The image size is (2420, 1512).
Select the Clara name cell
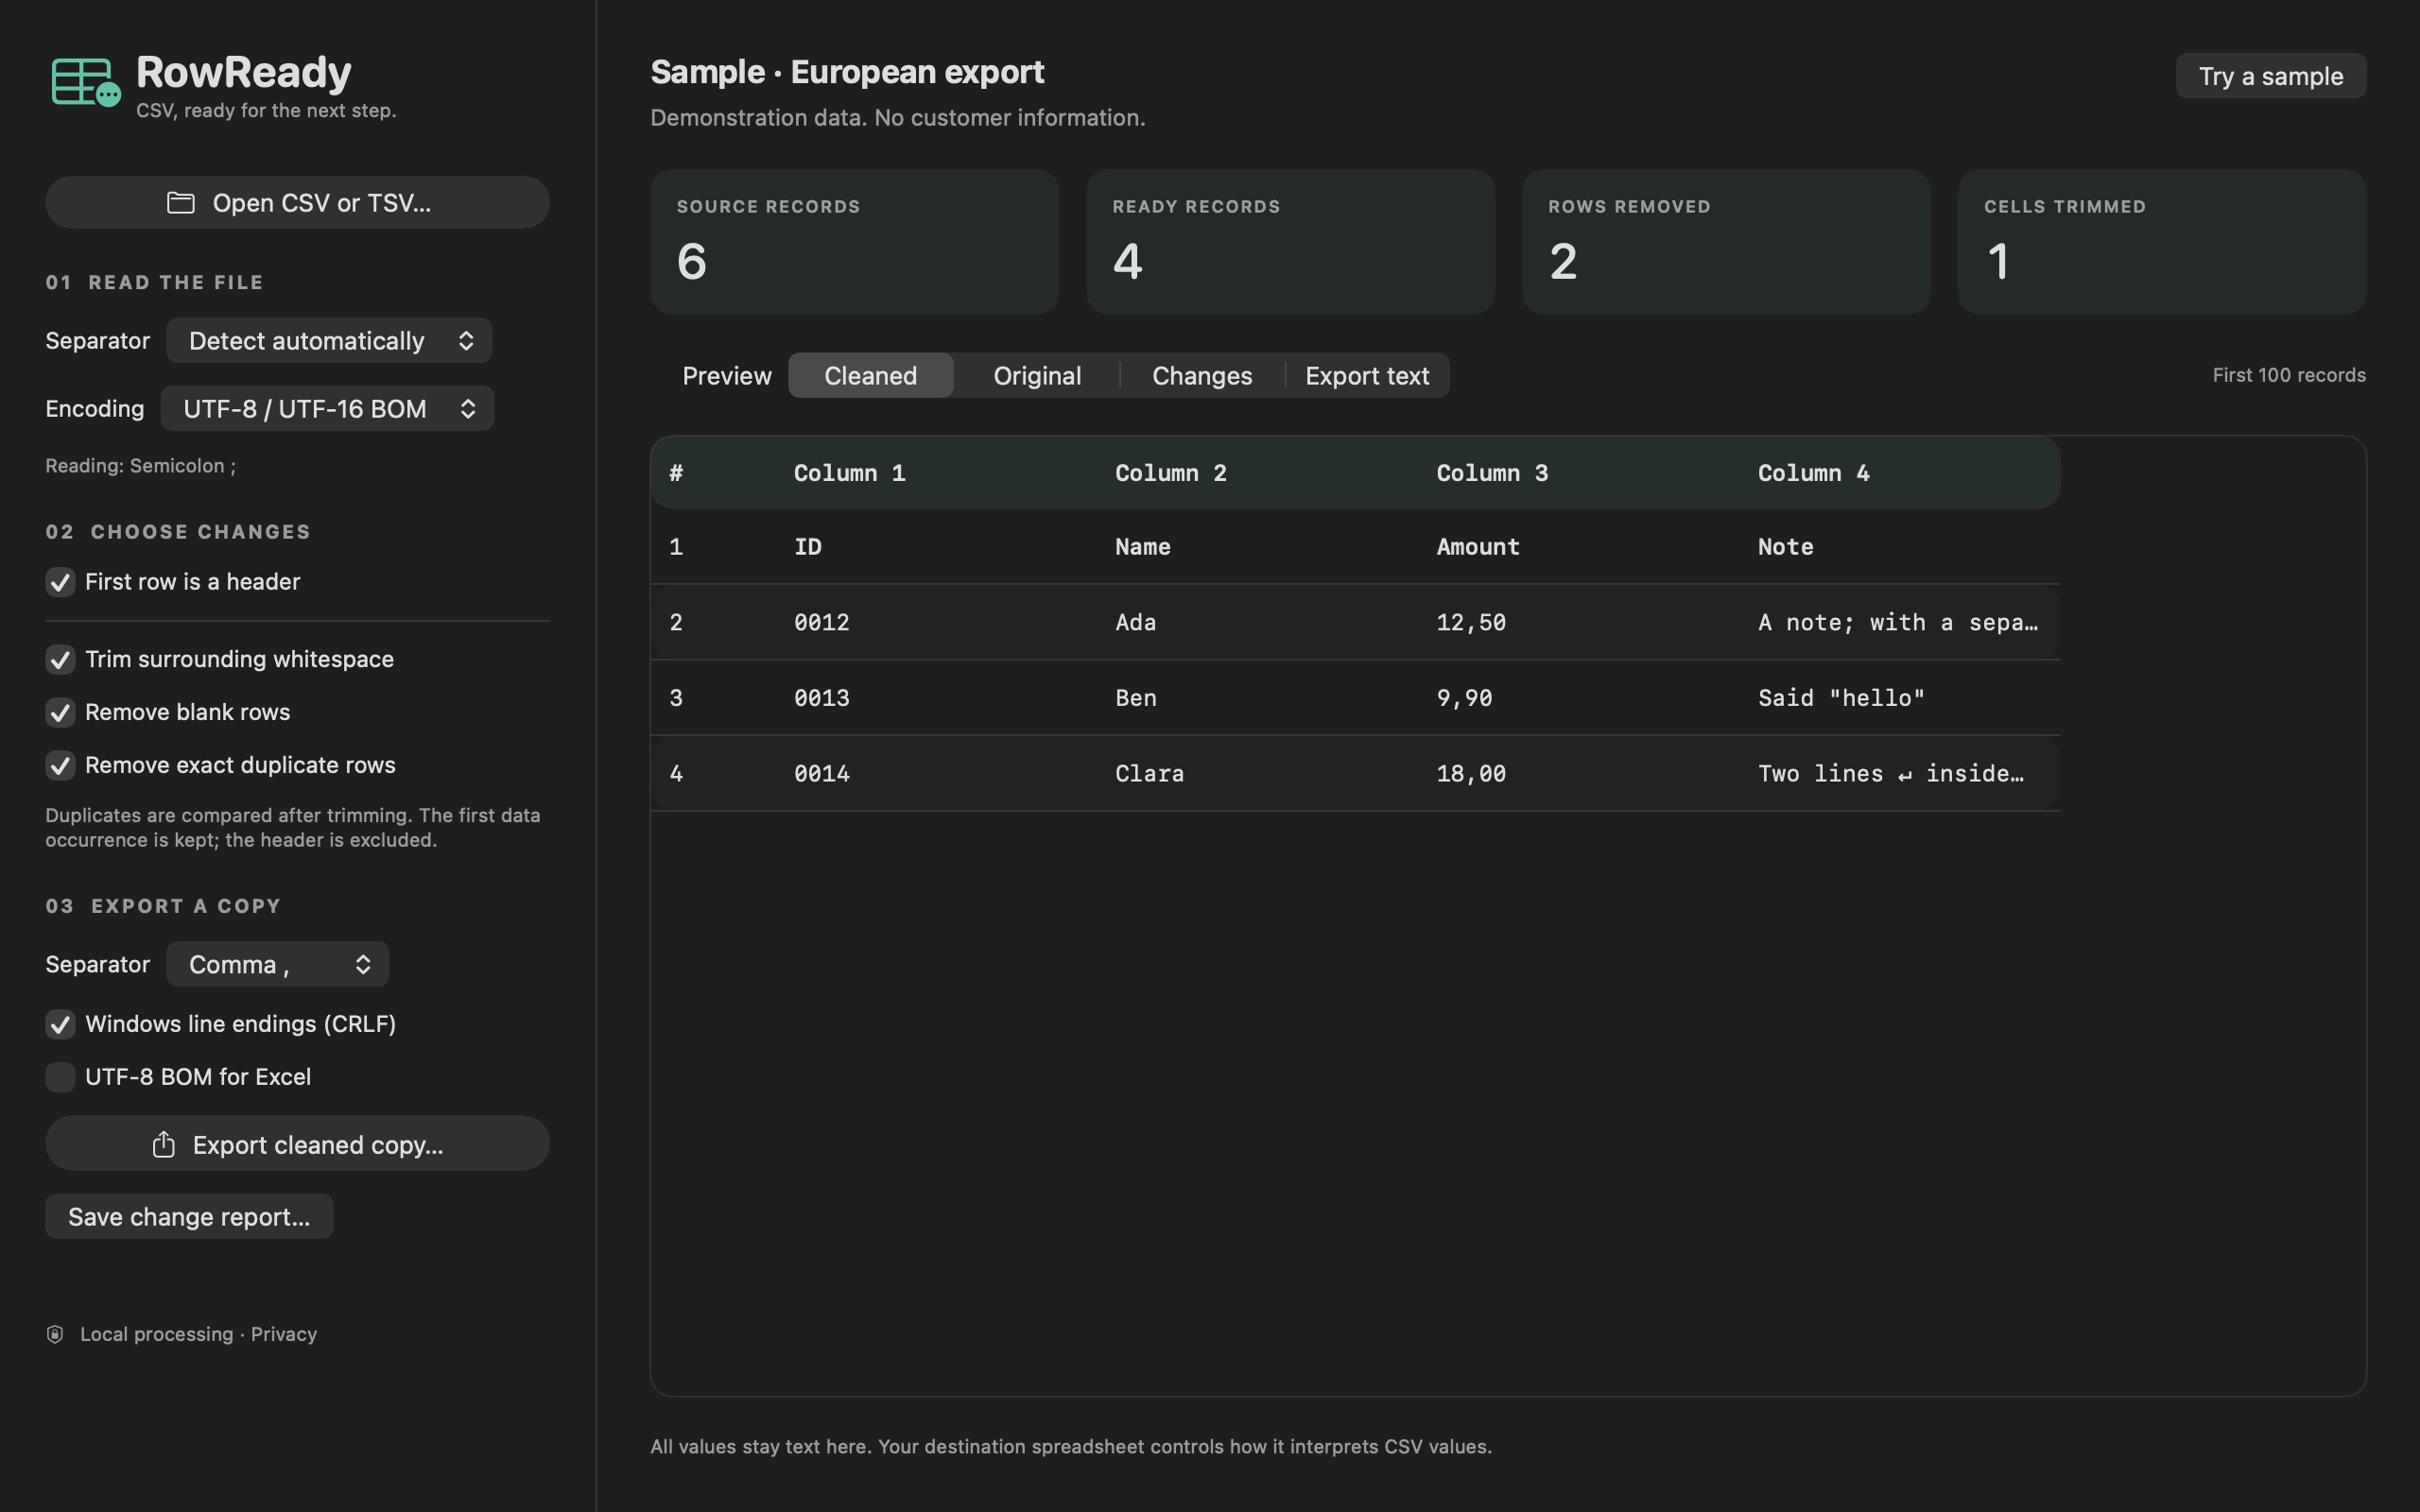pyautogui.click(x=1150, y=774)
